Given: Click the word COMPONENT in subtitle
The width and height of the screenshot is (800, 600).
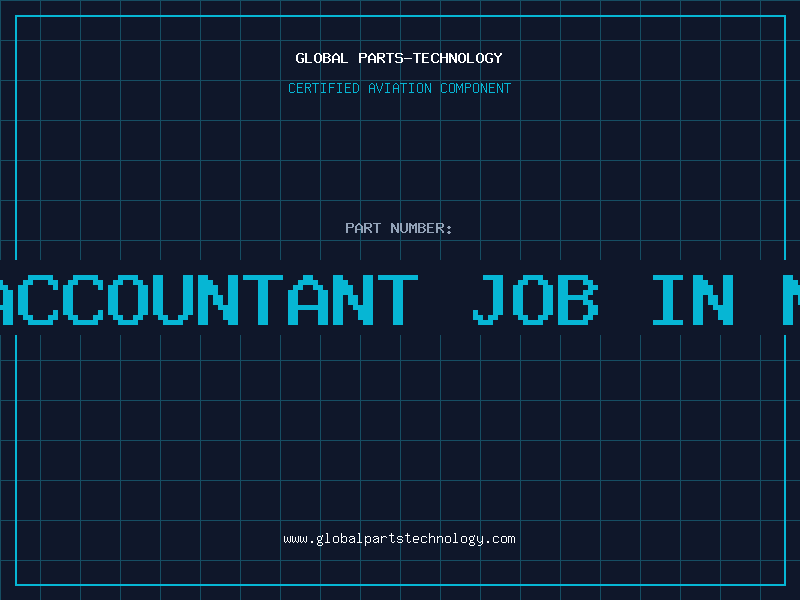Looking at the screenshot, I should coord(476,88).
